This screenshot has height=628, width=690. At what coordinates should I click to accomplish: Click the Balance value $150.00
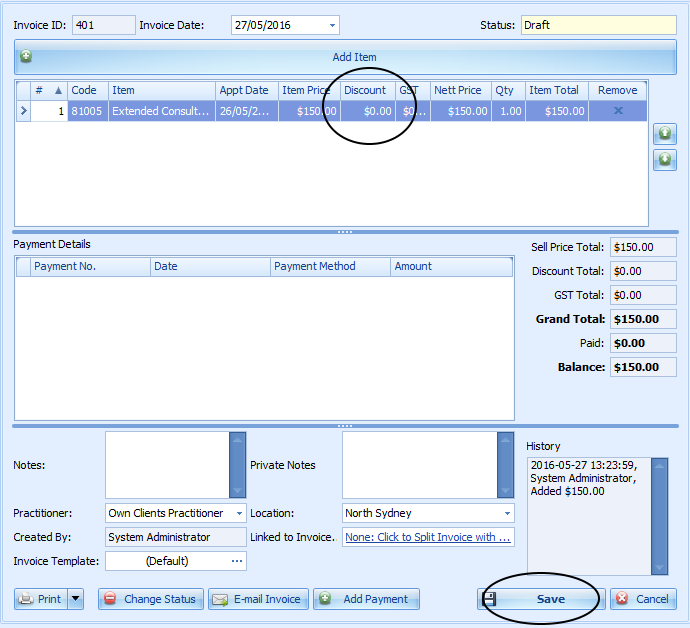tap(643, 367)
